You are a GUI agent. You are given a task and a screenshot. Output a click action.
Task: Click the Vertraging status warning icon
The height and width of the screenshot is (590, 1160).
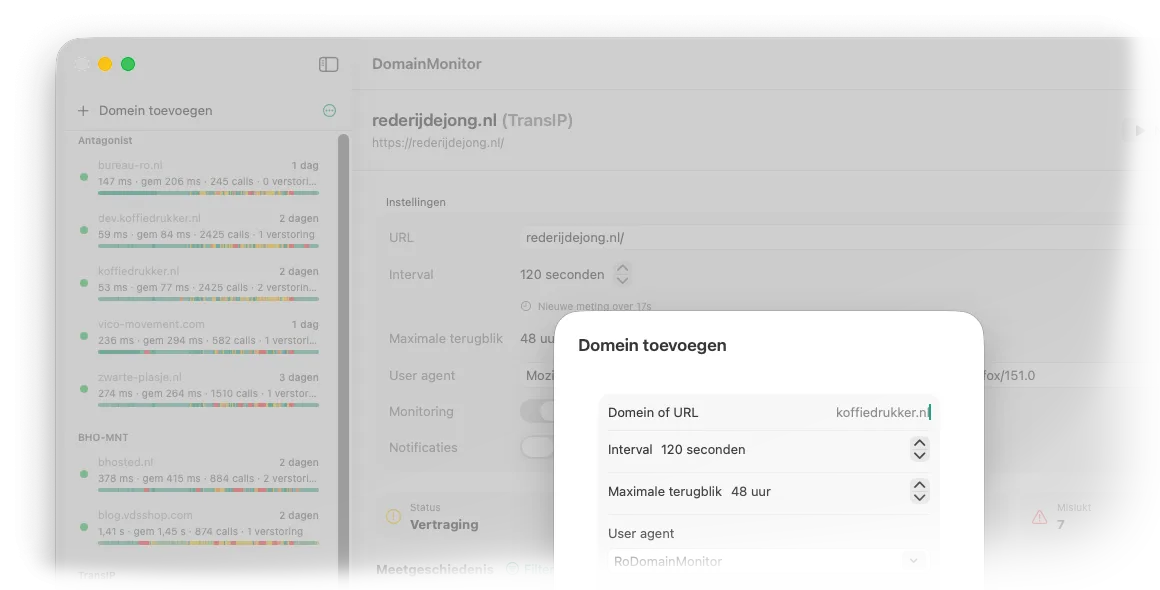394,517
